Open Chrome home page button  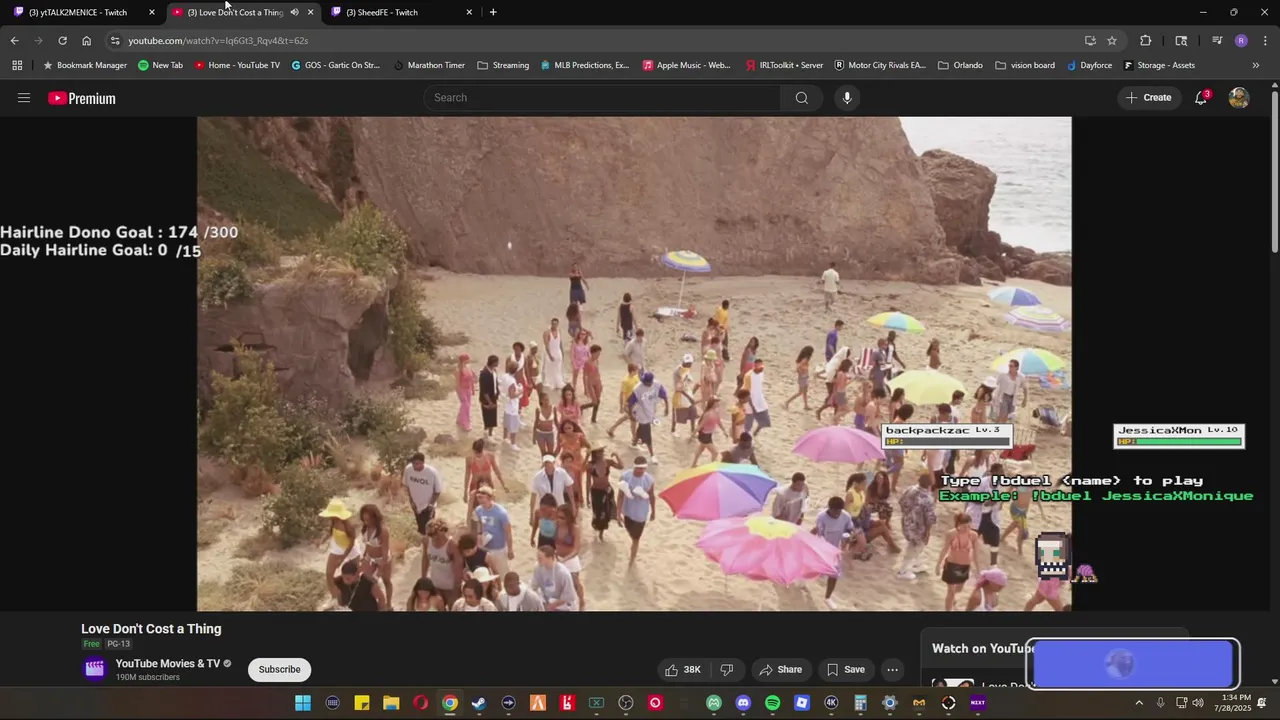click(86, 41)
